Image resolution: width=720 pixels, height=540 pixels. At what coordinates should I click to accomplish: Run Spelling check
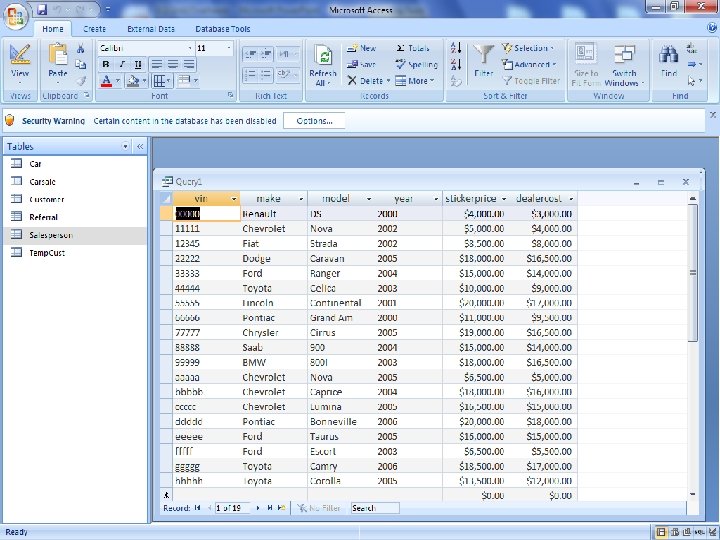click(416, 65)
